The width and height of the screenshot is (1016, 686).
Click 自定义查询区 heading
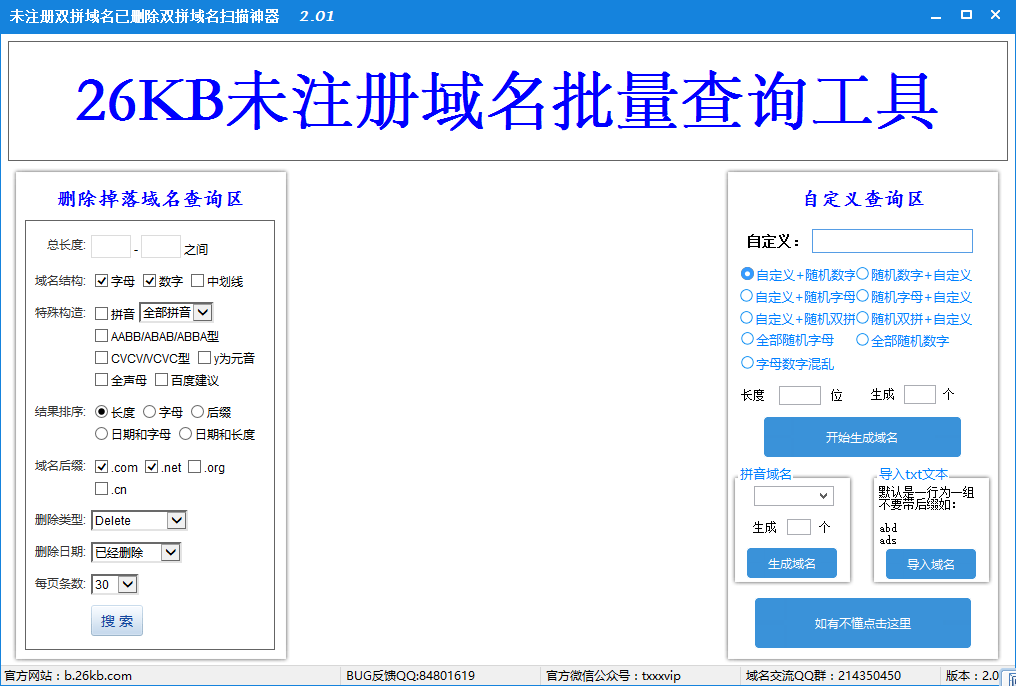pos(863,199)
